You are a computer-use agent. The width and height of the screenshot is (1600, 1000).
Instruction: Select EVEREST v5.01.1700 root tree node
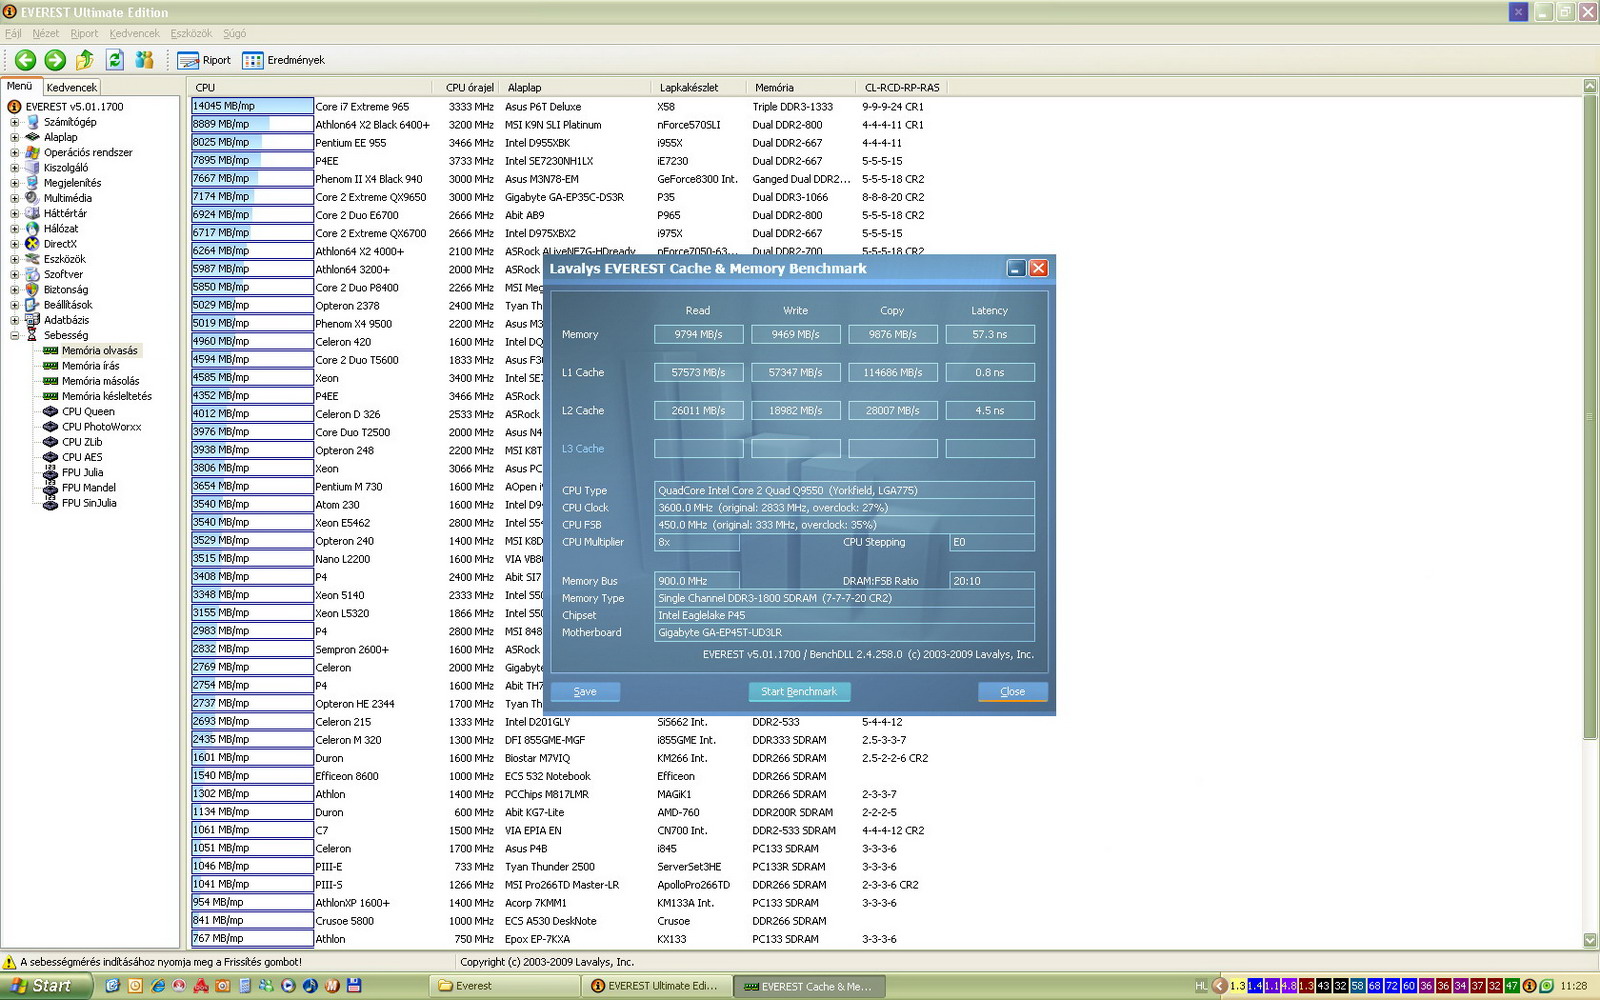(x=74, y=106)
